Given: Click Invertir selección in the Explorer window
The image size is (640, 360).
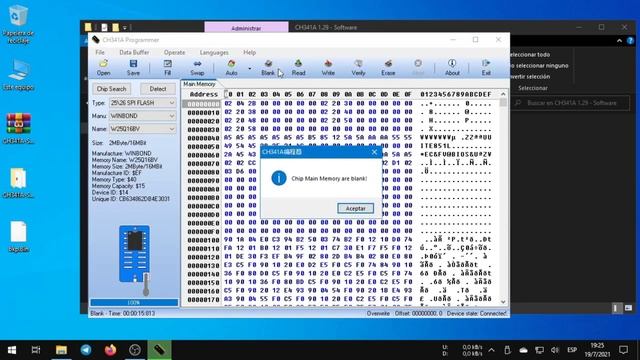Looking at the screenshot, I should pyautogui.click(x=529, y=76).
